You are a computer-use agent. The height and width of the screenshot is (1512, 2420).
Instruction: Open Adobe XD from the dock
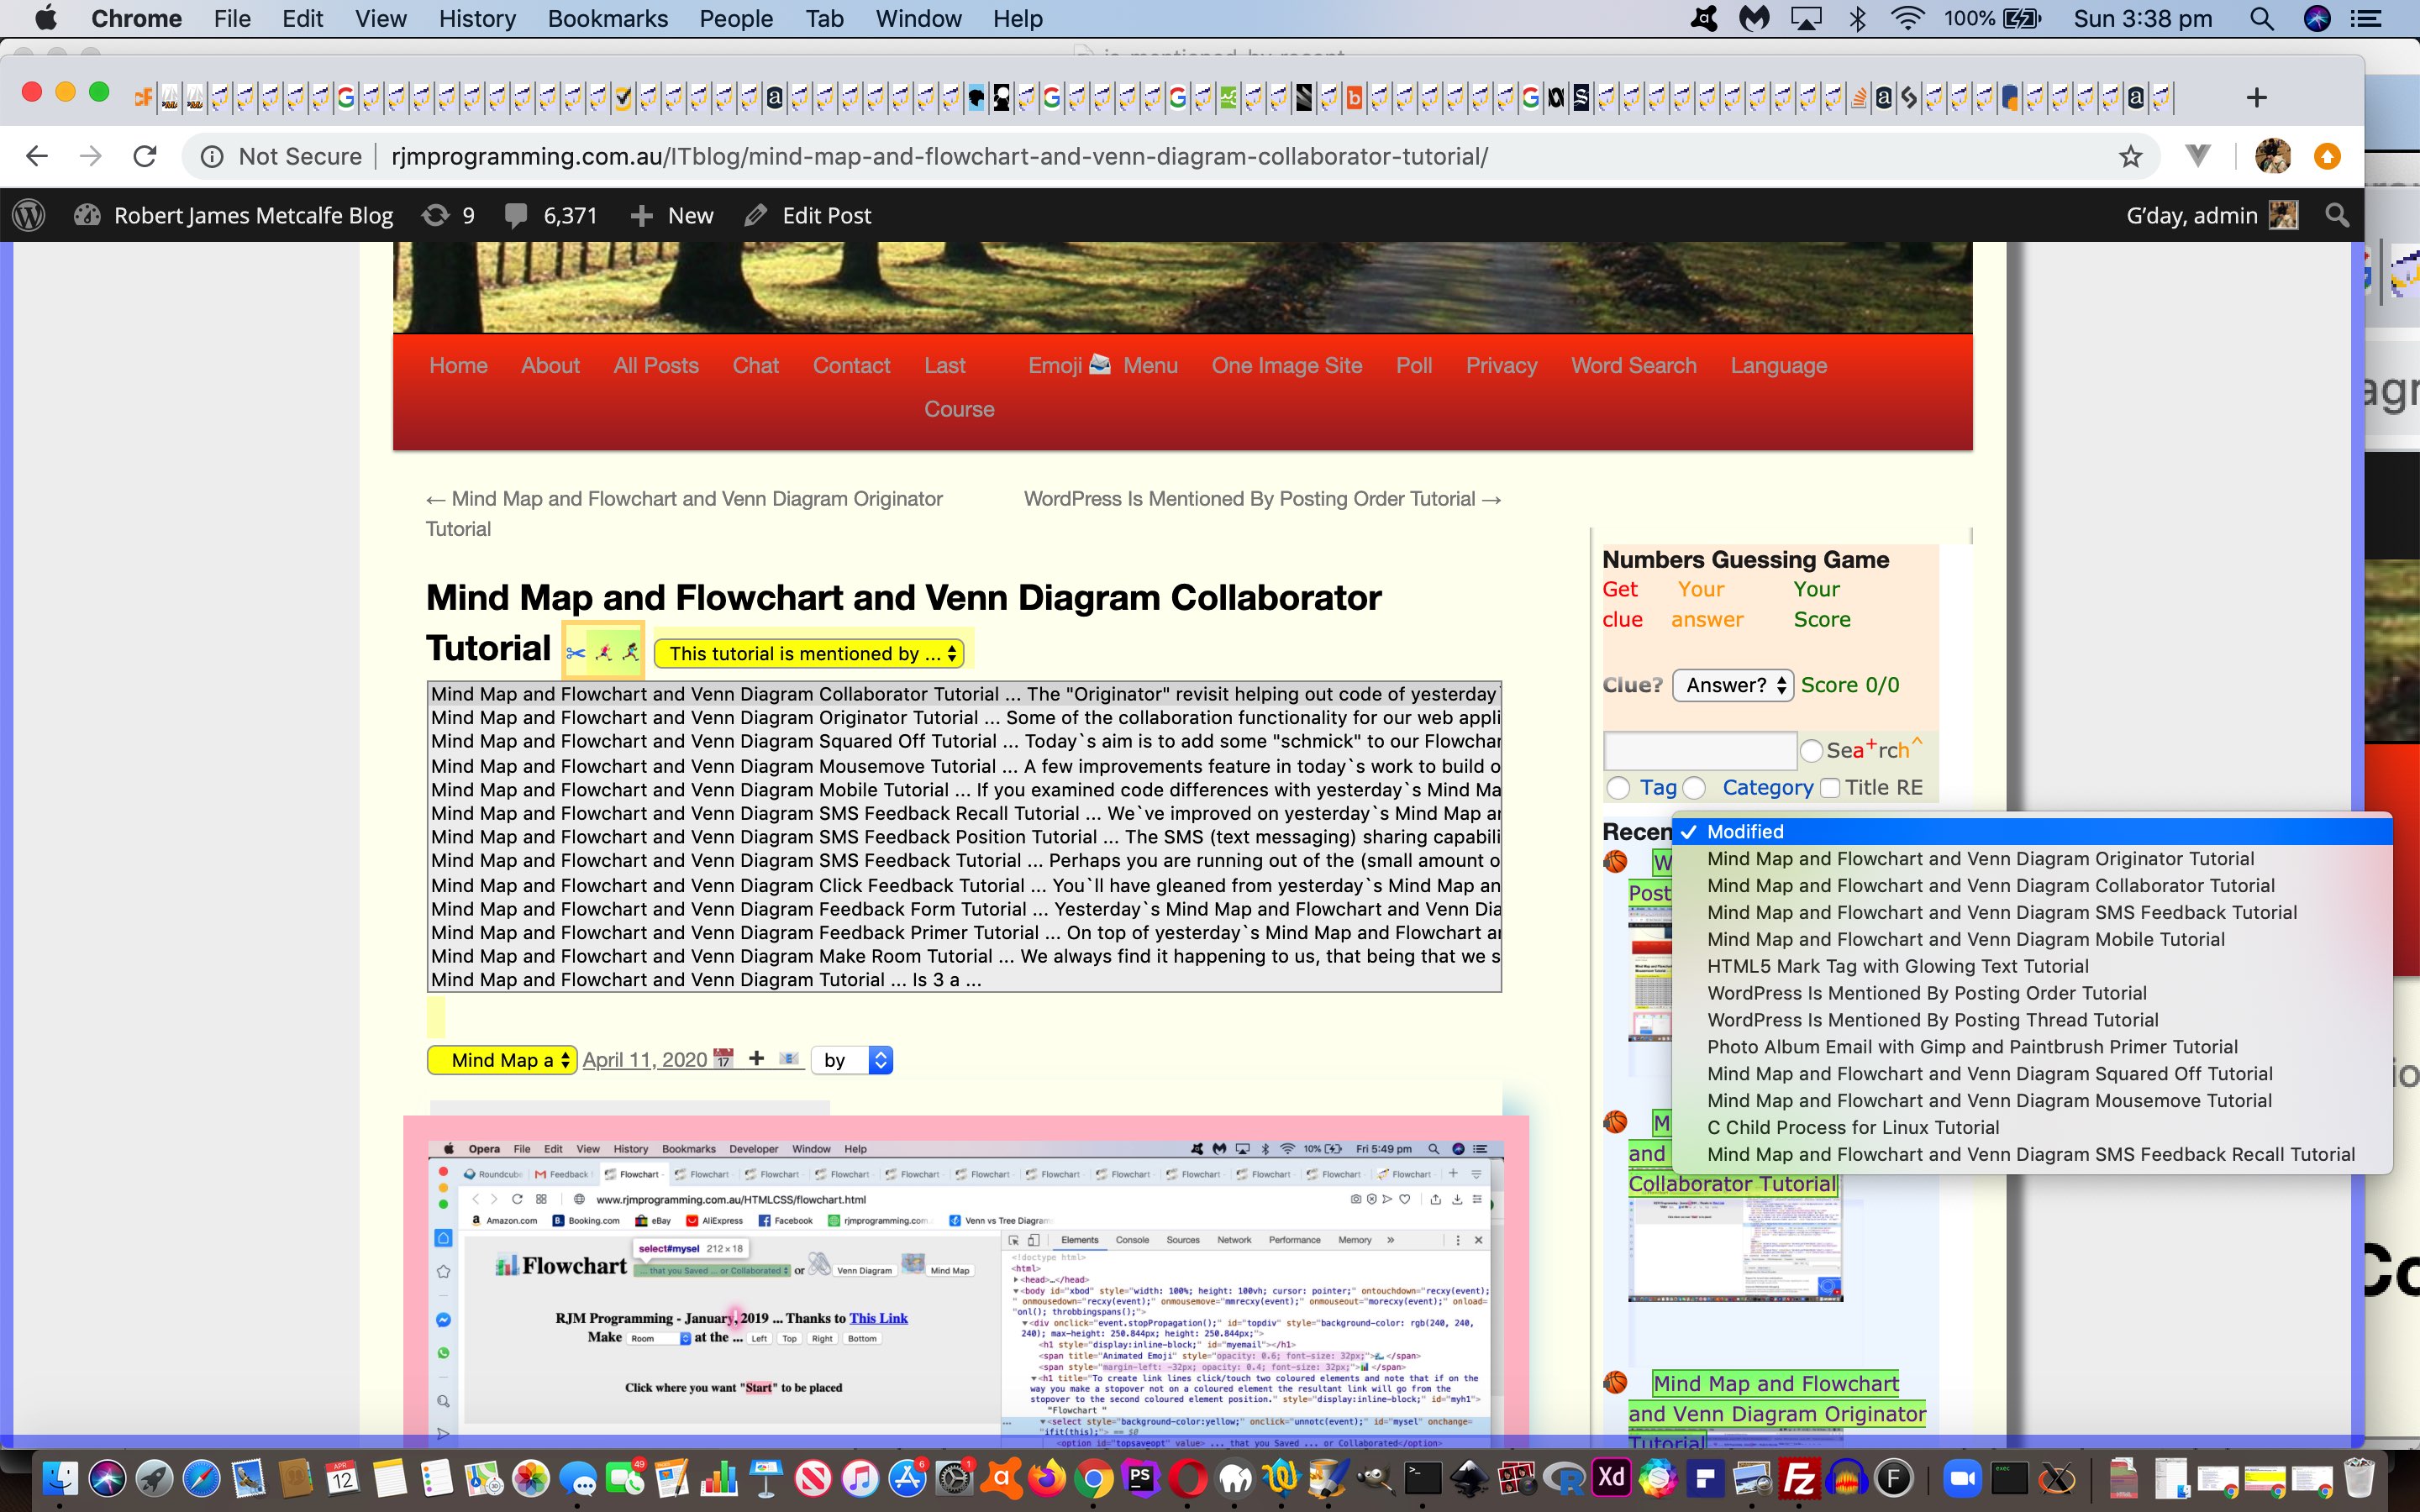pos(1611,1478)
